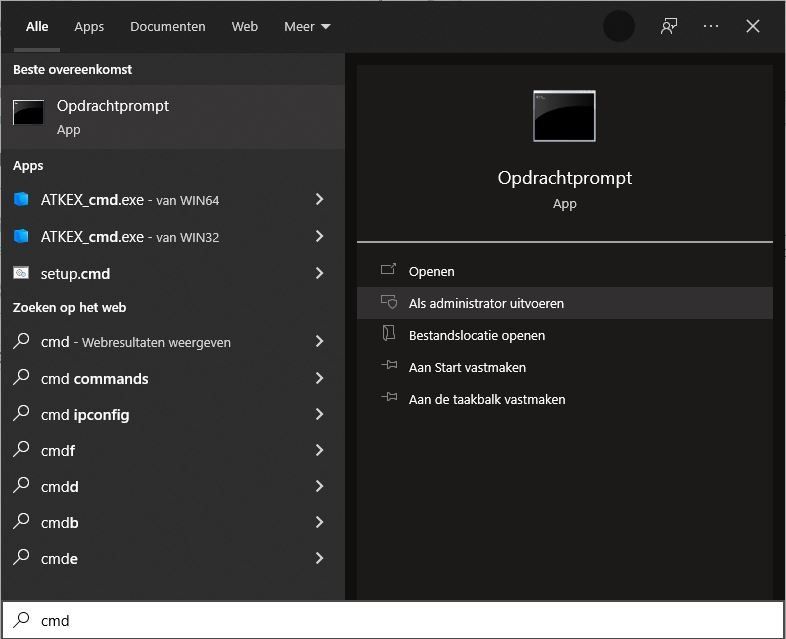Expand the Meer dropdown

[x=307, y=27]
